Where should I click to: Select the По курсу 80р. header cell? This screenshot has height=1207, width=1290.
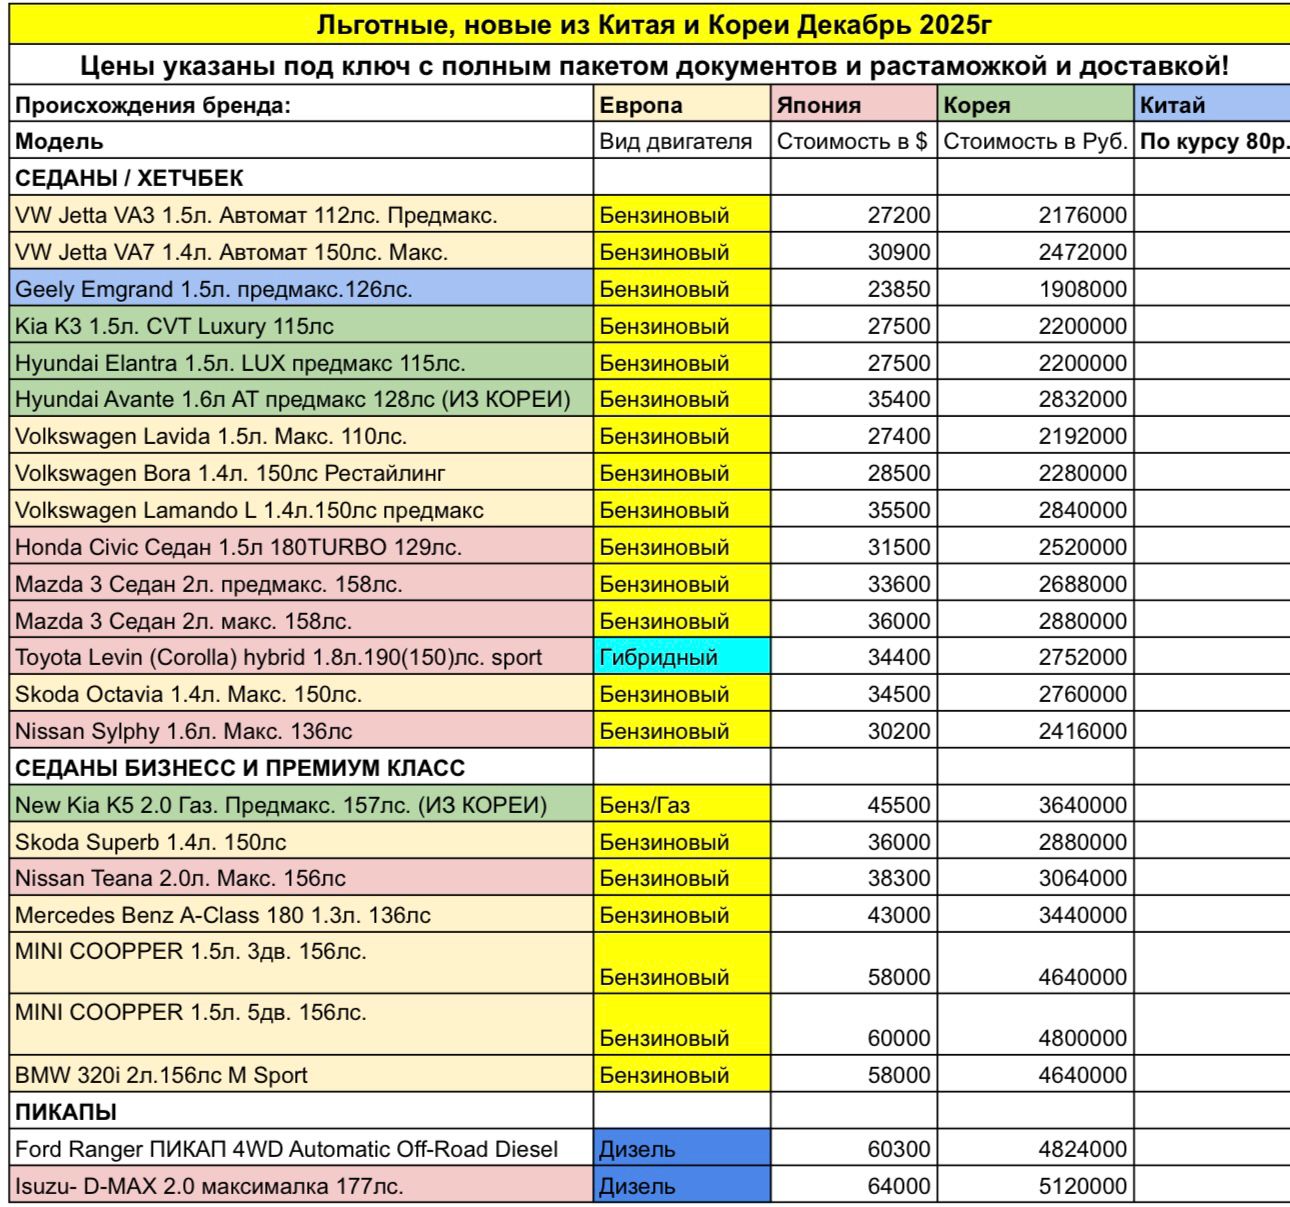point(1213,142)
